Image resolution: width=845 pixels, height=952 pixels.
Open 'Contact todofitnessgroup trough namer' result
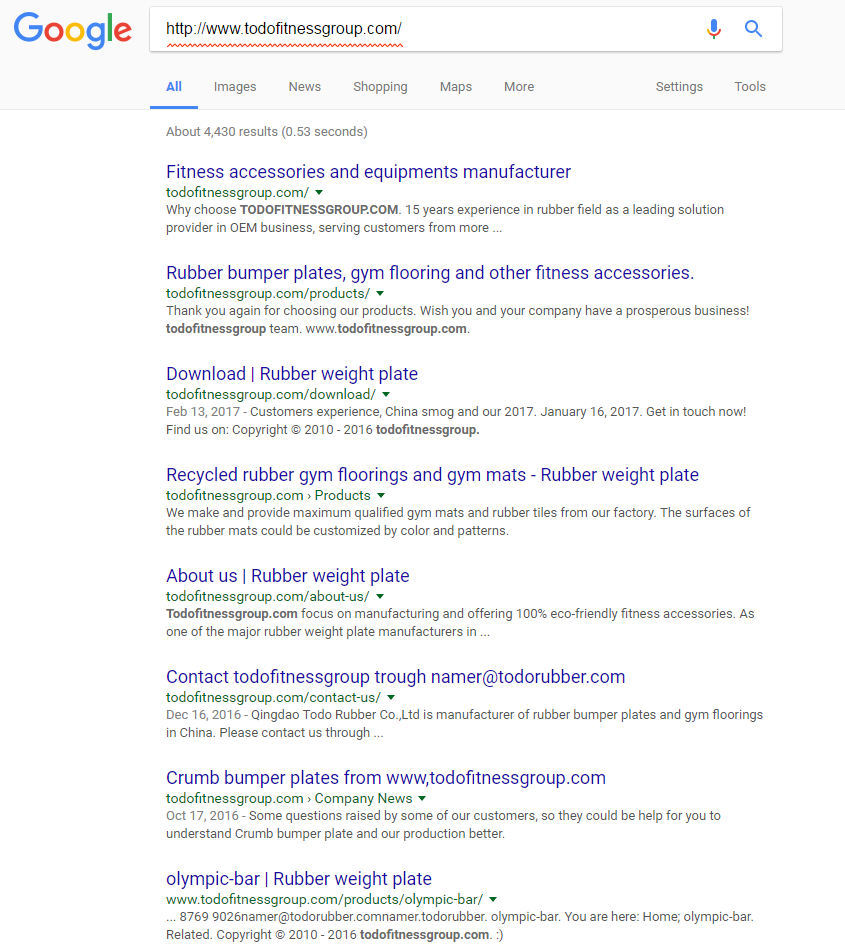click(x=396, y=677)
